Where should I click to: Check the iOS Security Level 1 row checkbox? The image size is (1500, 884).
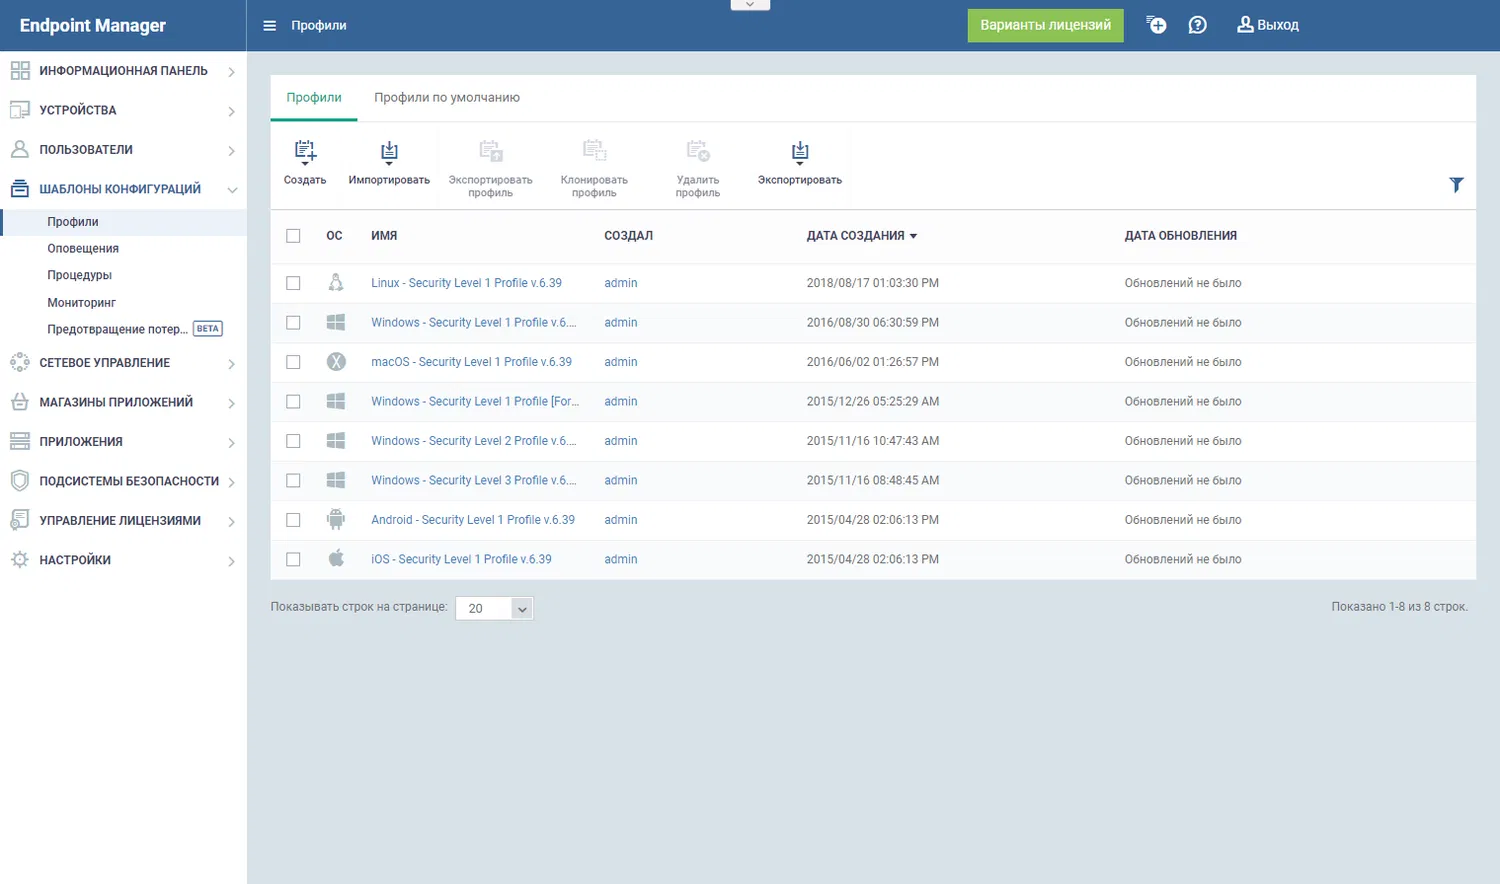293,560
